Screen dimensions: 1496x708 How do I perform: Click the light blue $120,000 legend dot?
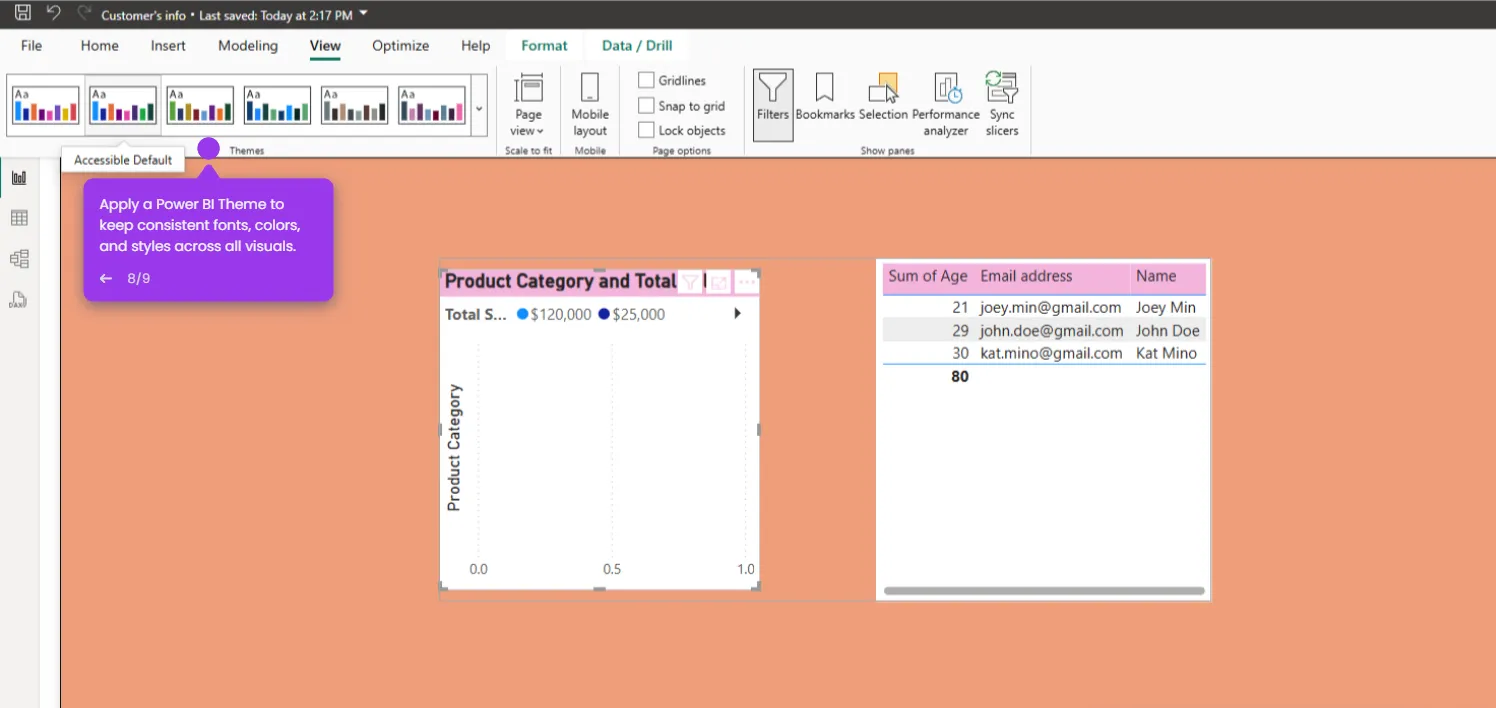(522, 314)
